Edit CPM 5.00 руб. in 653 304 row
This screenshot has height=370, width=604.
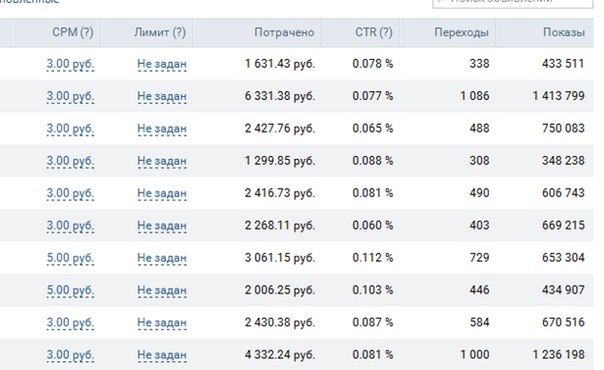coord(70,258)
